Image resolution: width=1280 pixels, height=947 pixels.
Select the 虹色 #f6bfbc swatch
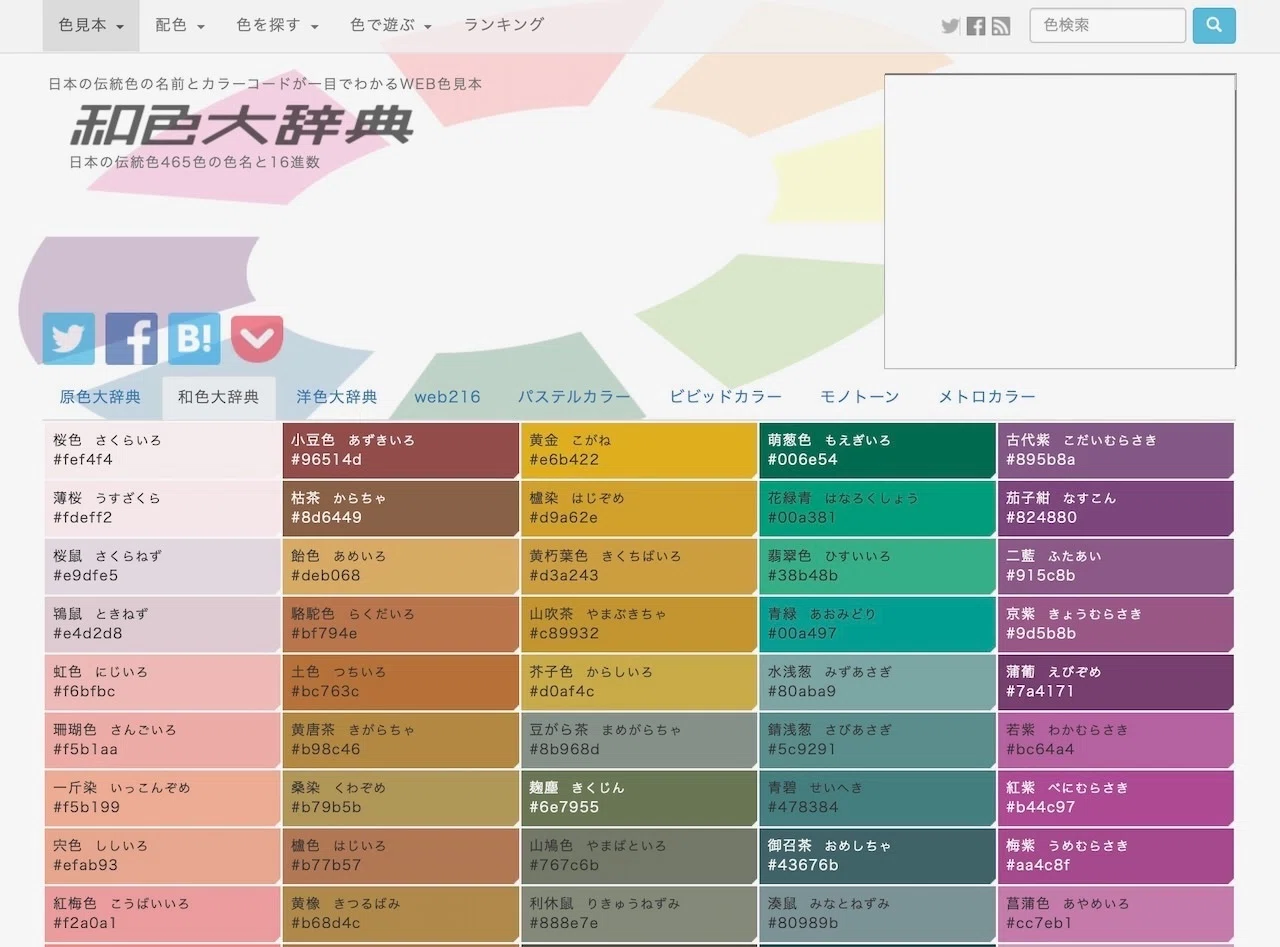[x=162, y=682]
